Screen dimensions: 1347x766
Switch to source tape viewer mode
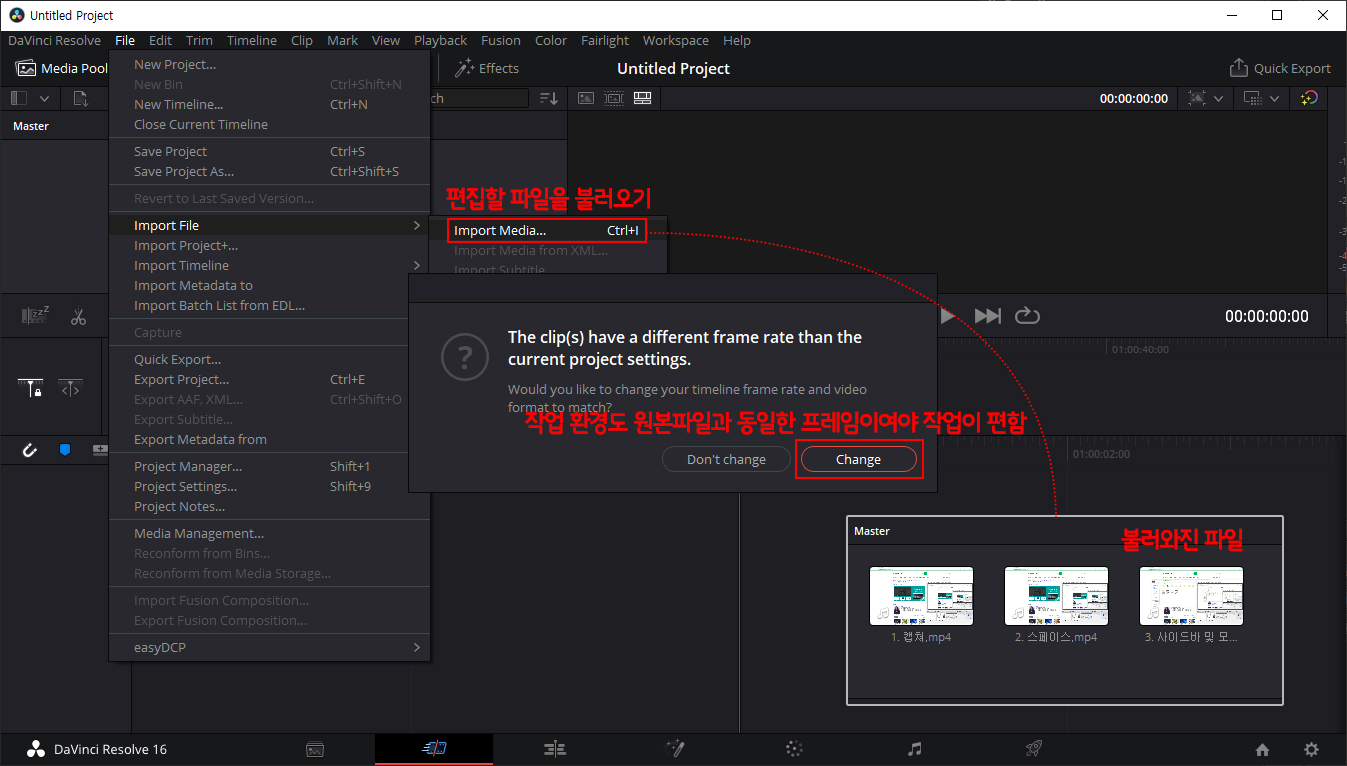(613, 98)
